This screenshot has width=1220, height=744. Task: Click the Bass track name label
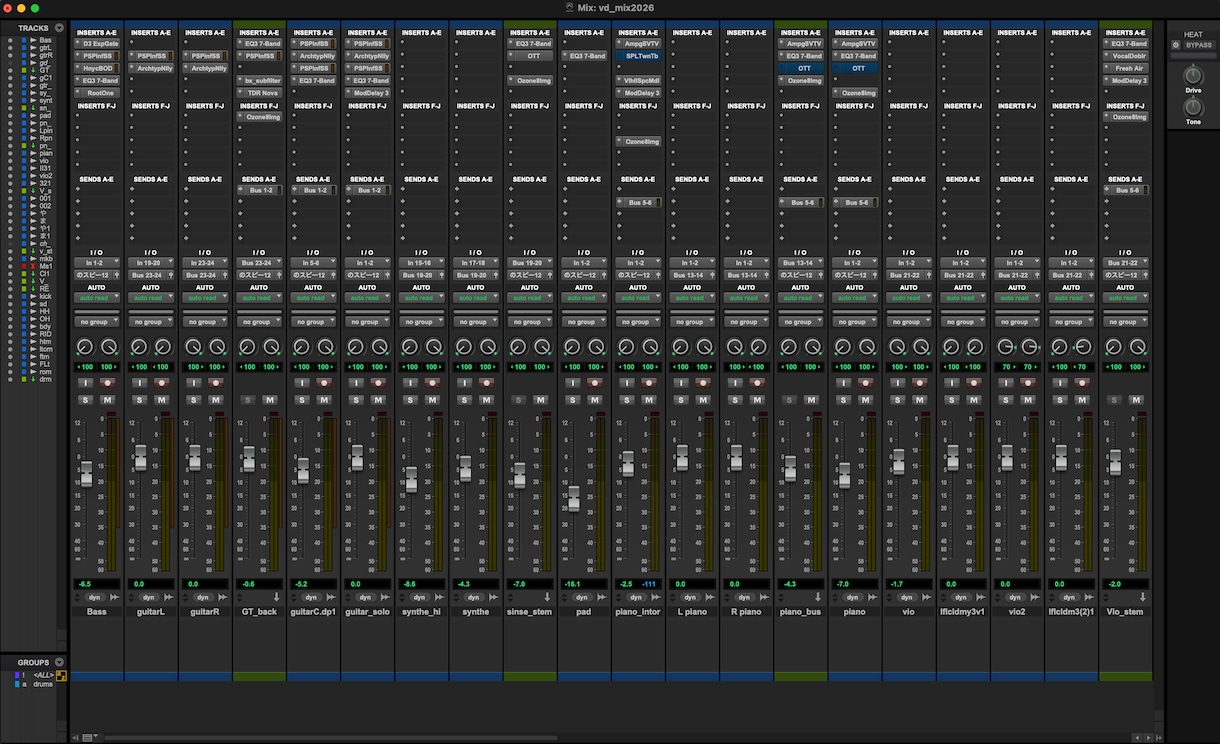[97, 611]
